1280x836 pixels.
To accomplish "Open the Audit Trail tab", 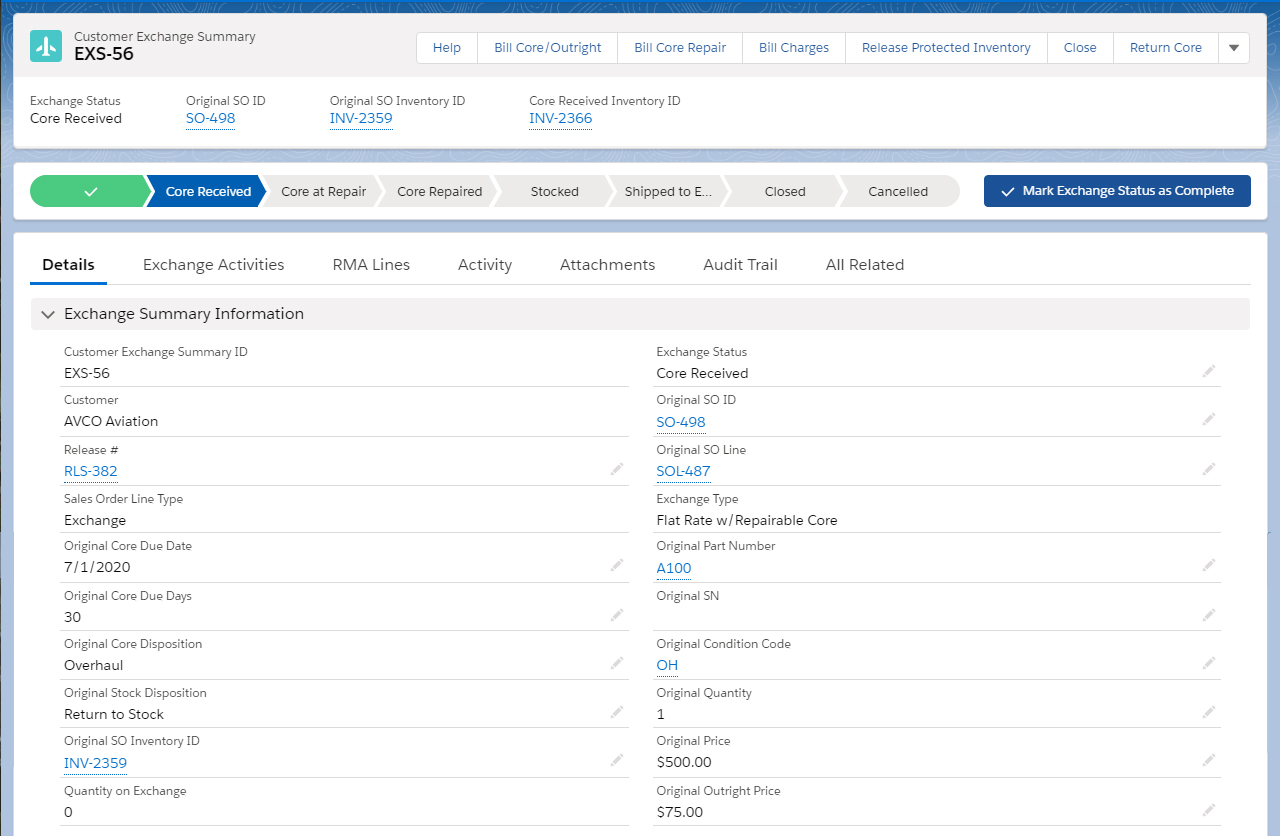I will [x=740, y=264].
